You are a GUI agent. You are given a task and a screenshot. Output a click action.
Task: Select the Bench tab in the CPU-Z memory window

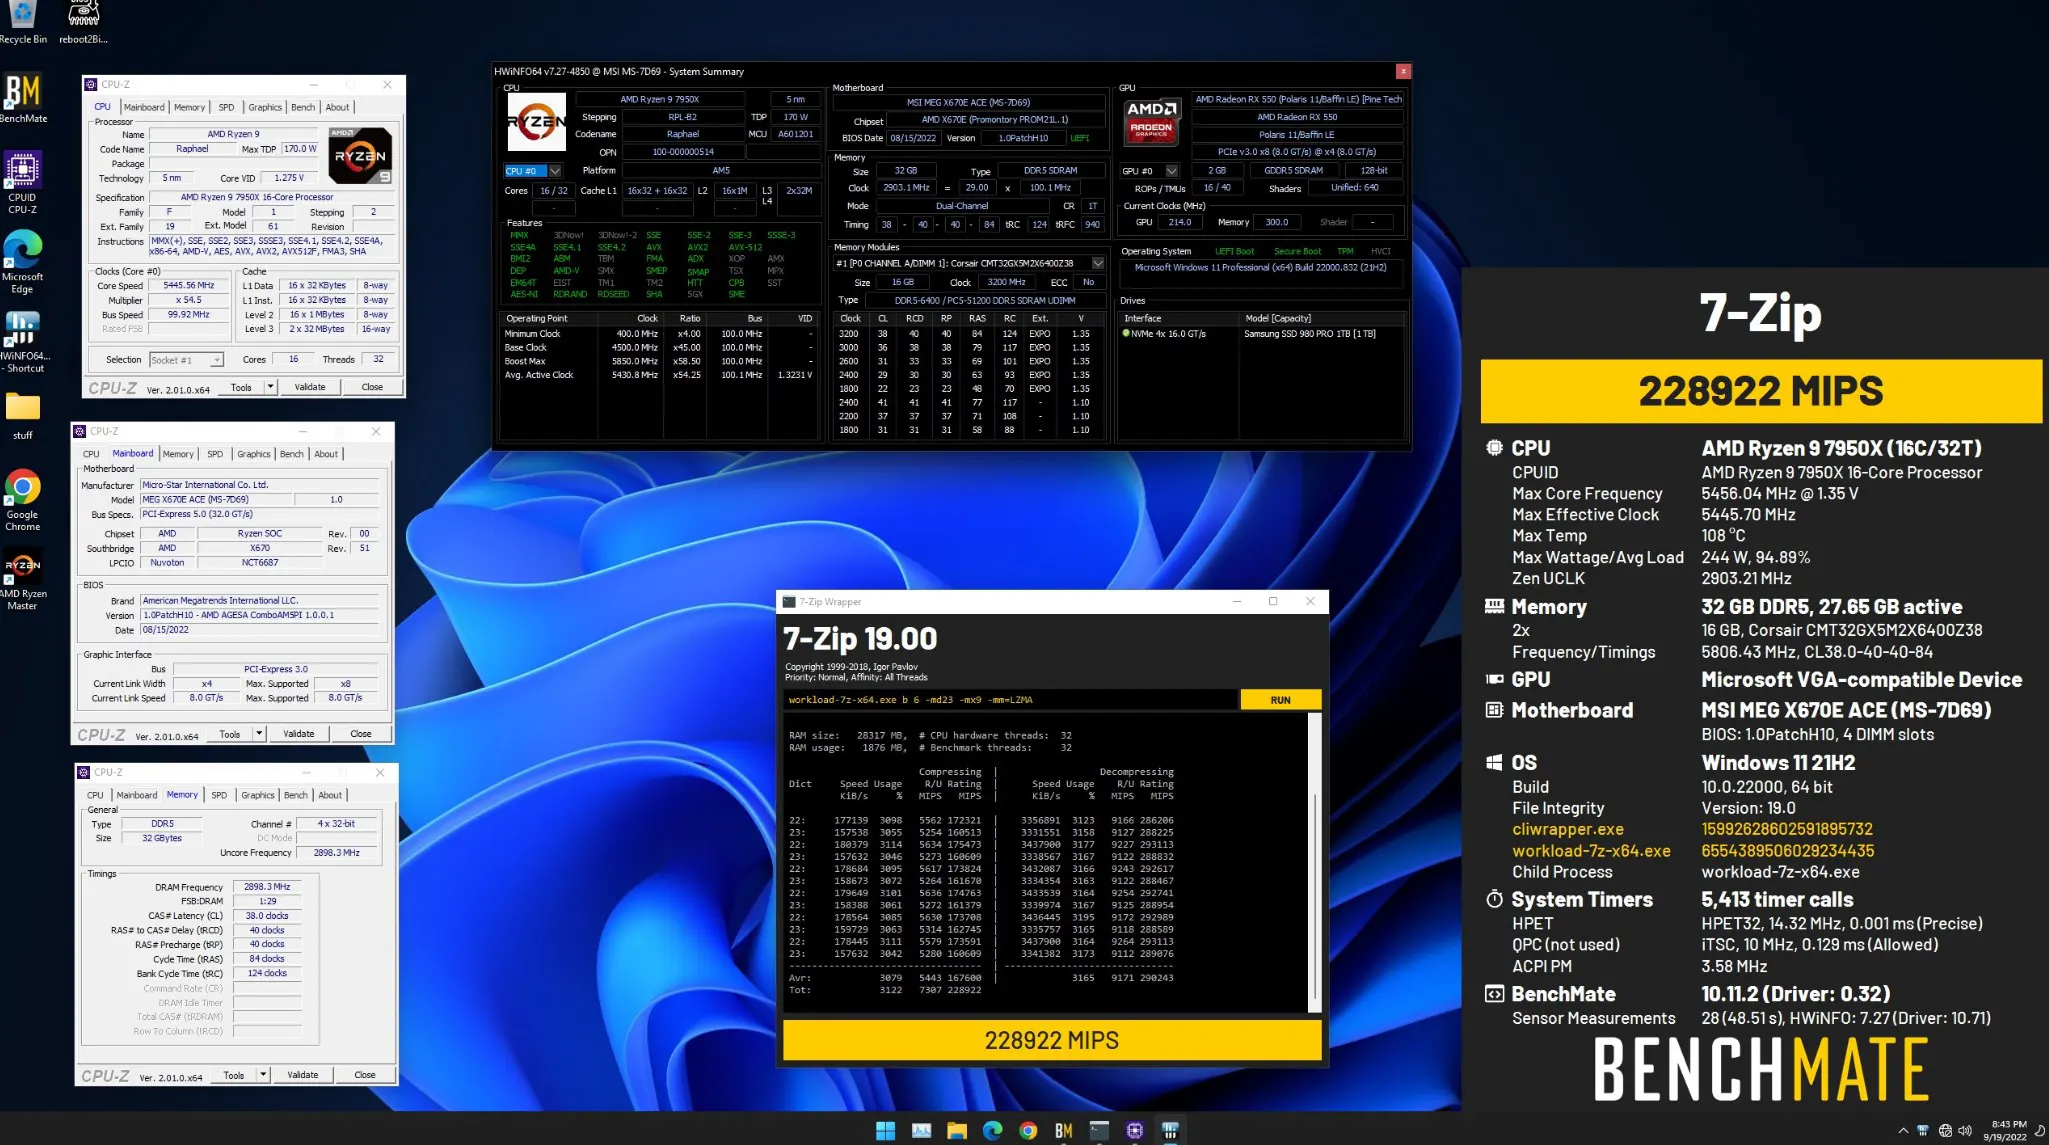pyautogui.click(x=296, y=795)
